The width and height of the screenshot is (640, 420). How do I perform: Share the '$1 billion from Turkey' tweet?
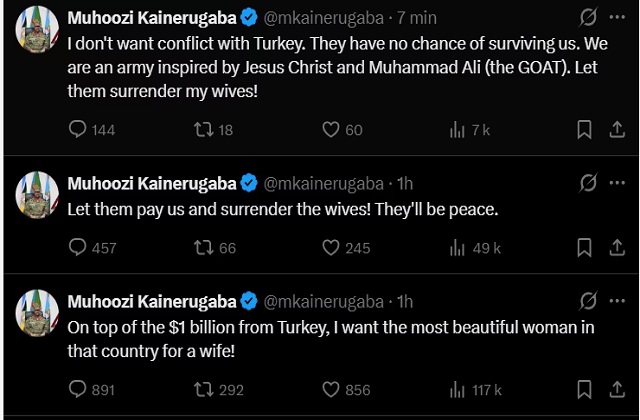[615, 390]
